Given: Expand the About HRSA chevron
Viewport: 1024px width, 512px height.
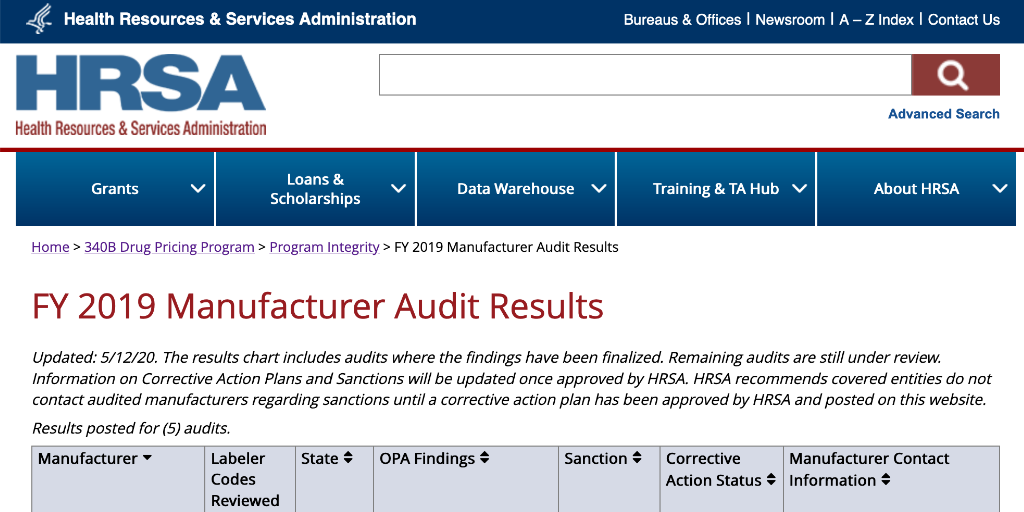Looking at the screenshot, I should [x=1000, y=189].
